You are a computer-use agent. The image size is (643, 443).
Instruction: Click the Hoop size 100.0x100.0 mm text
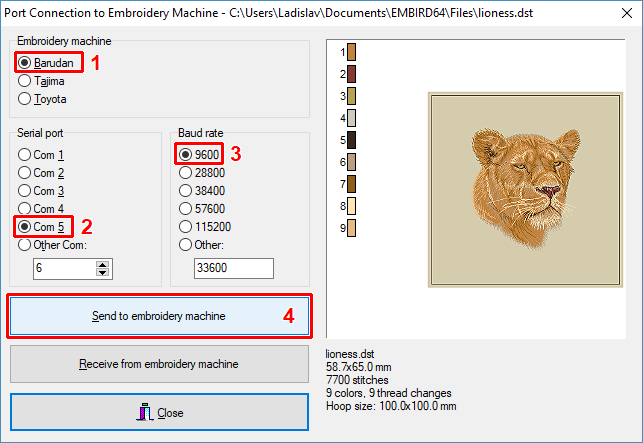(x=391, y=406)
